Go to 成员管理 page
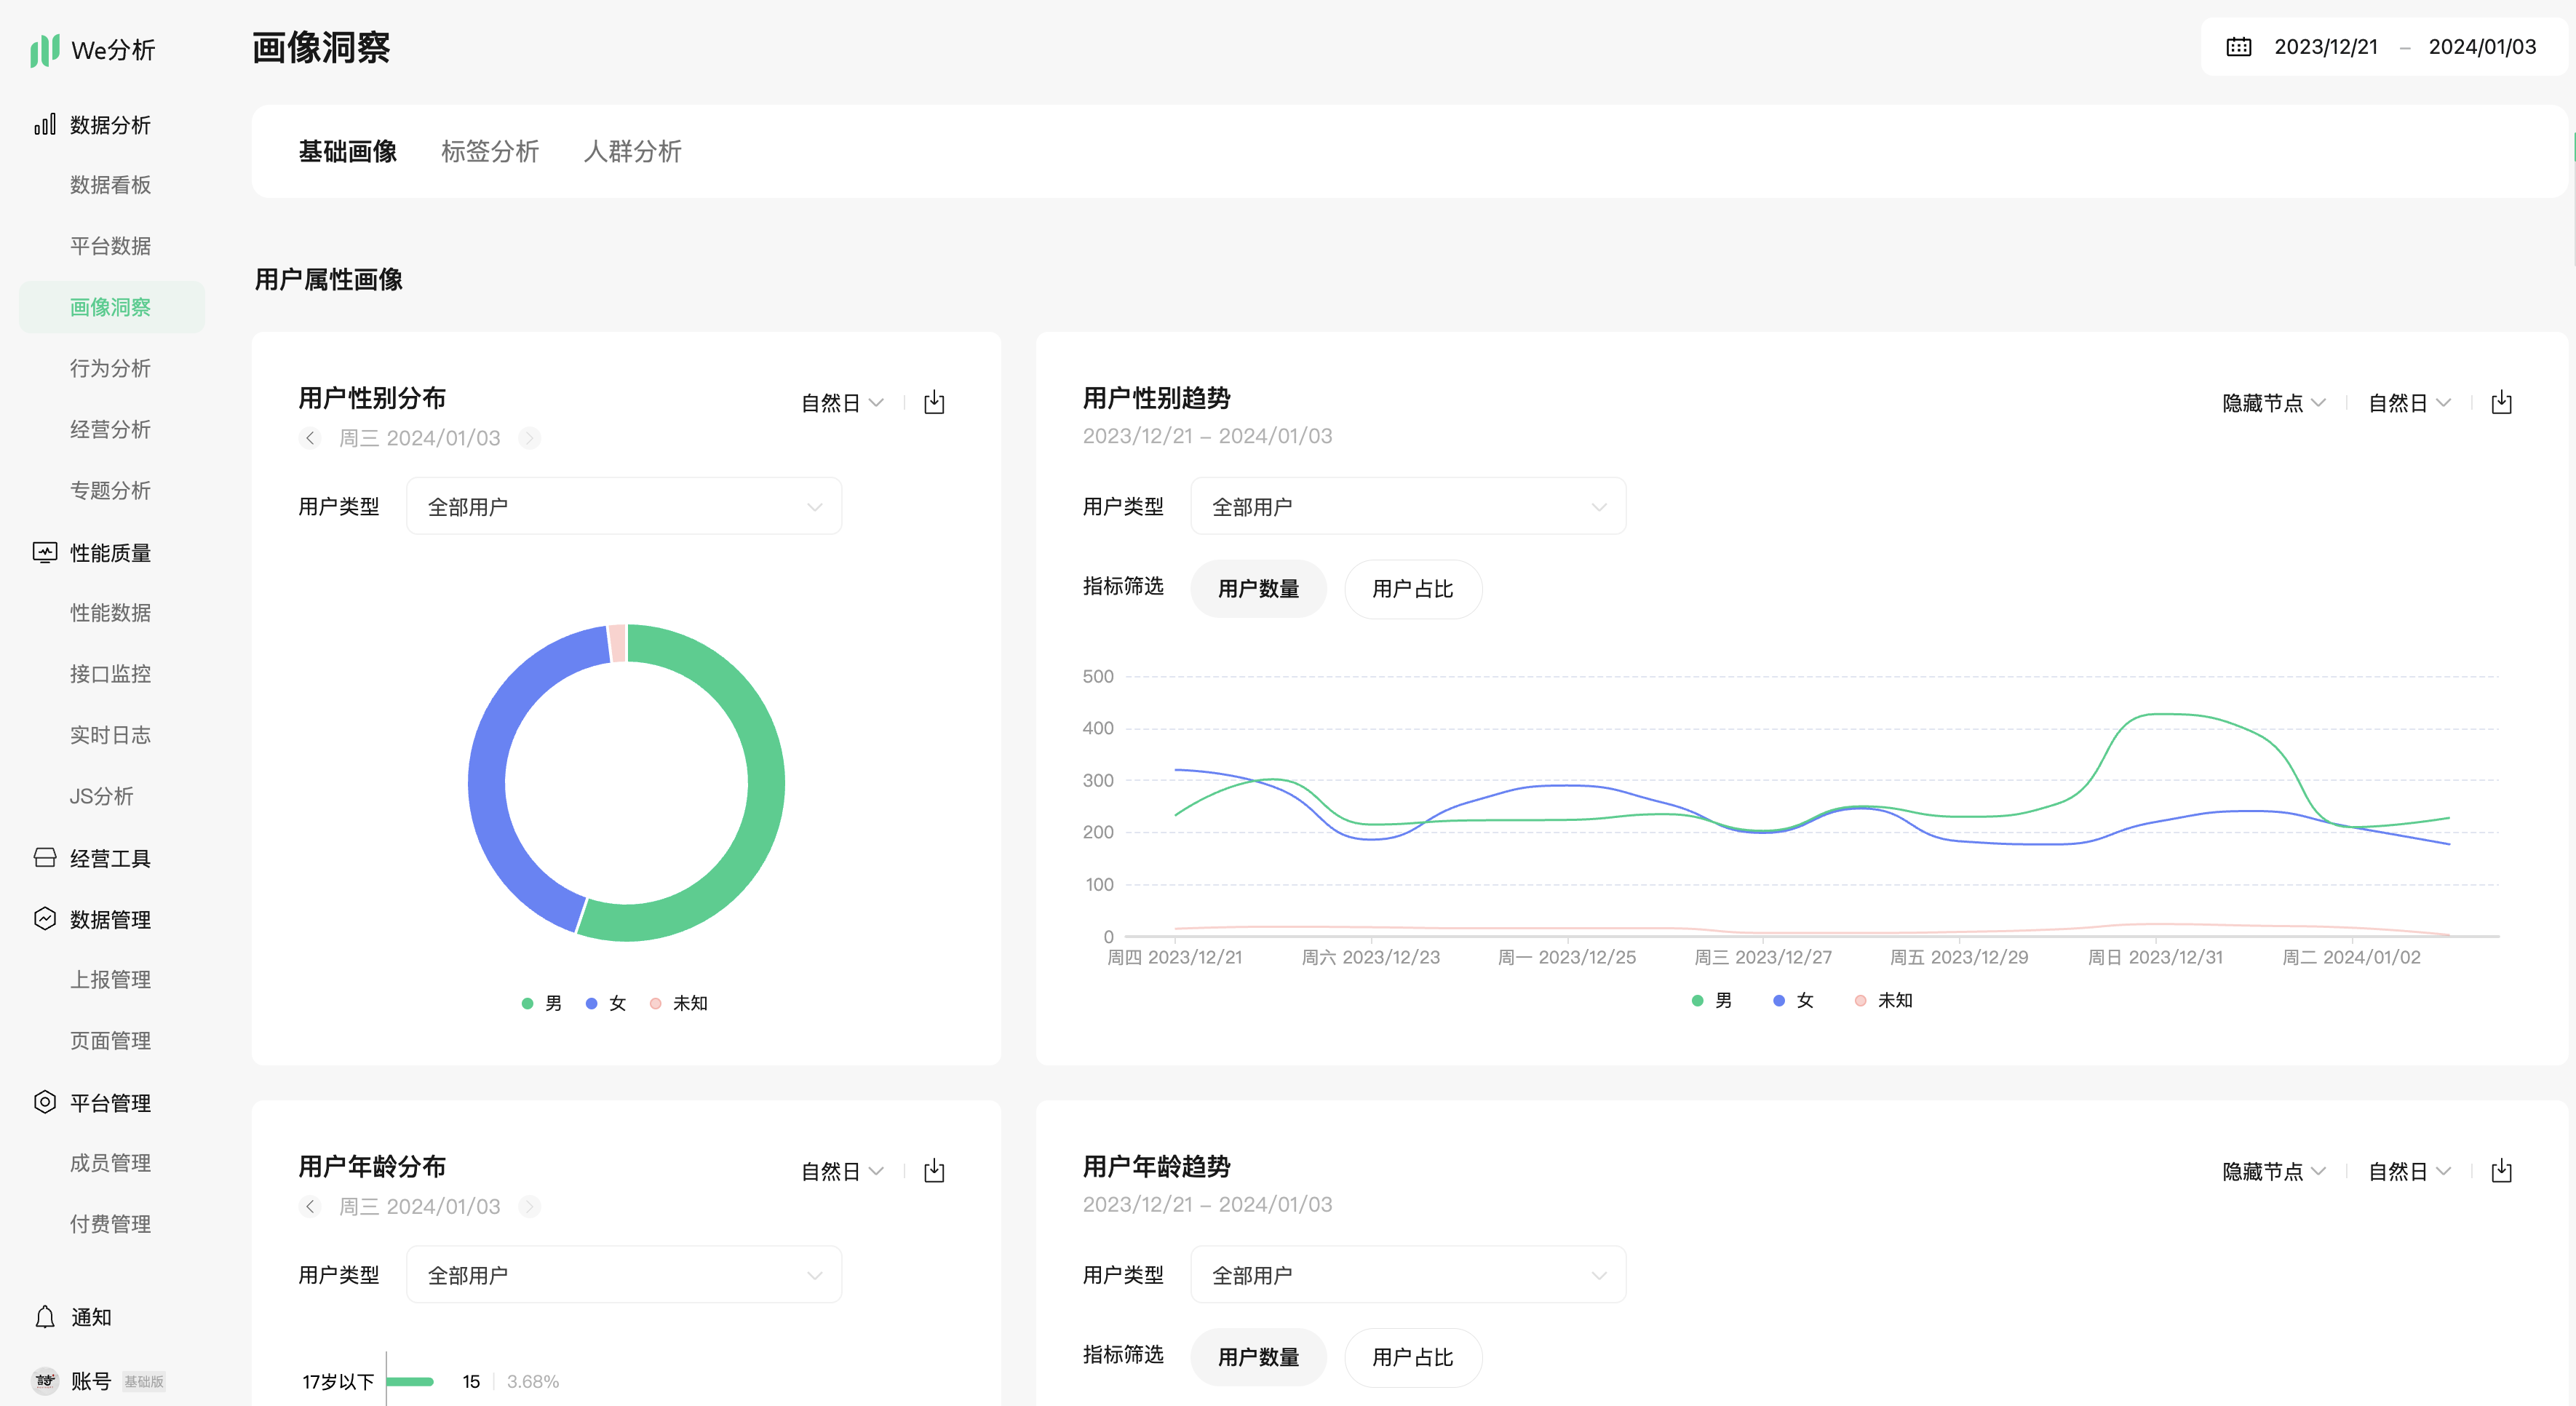The image size is (2576, 1406). (x=110, y=1163)
